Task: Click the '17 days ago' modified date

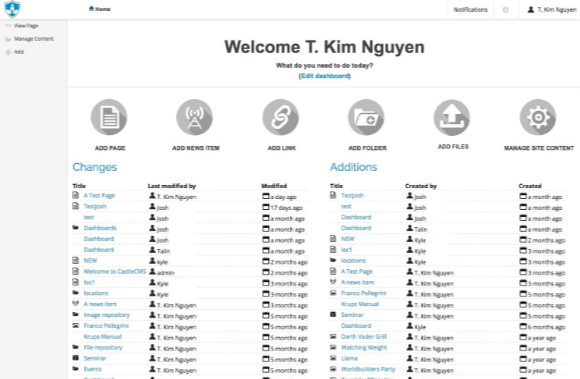Action: pyautogui.click(x=286, y=208)
